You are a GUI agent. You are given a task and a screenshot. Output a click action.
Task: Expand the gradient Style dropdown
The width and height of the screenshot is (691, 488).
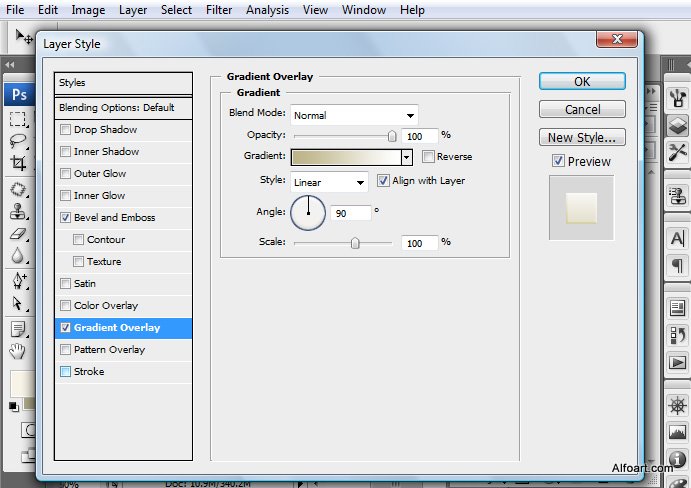[329, 182]
